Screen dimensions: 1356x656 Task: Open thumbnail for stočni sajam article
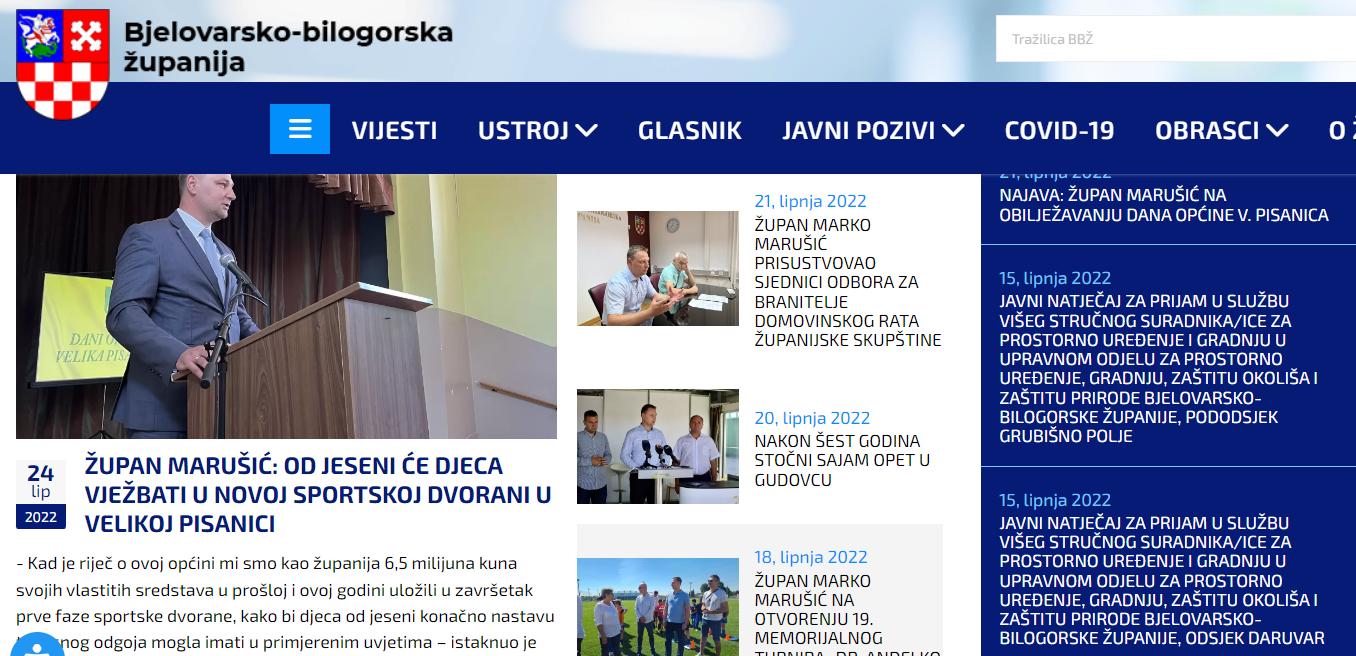[658, 446]
